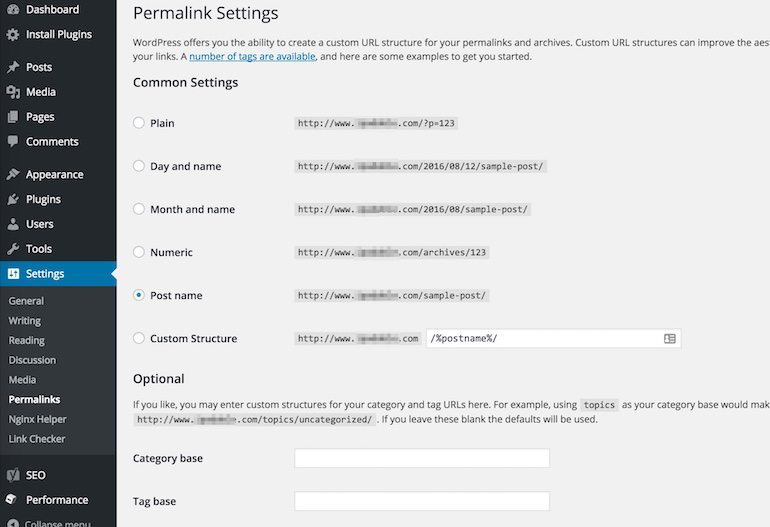Click the Posts pushpin icon
This screenshot has width=770, height=527.
(13, 67)
